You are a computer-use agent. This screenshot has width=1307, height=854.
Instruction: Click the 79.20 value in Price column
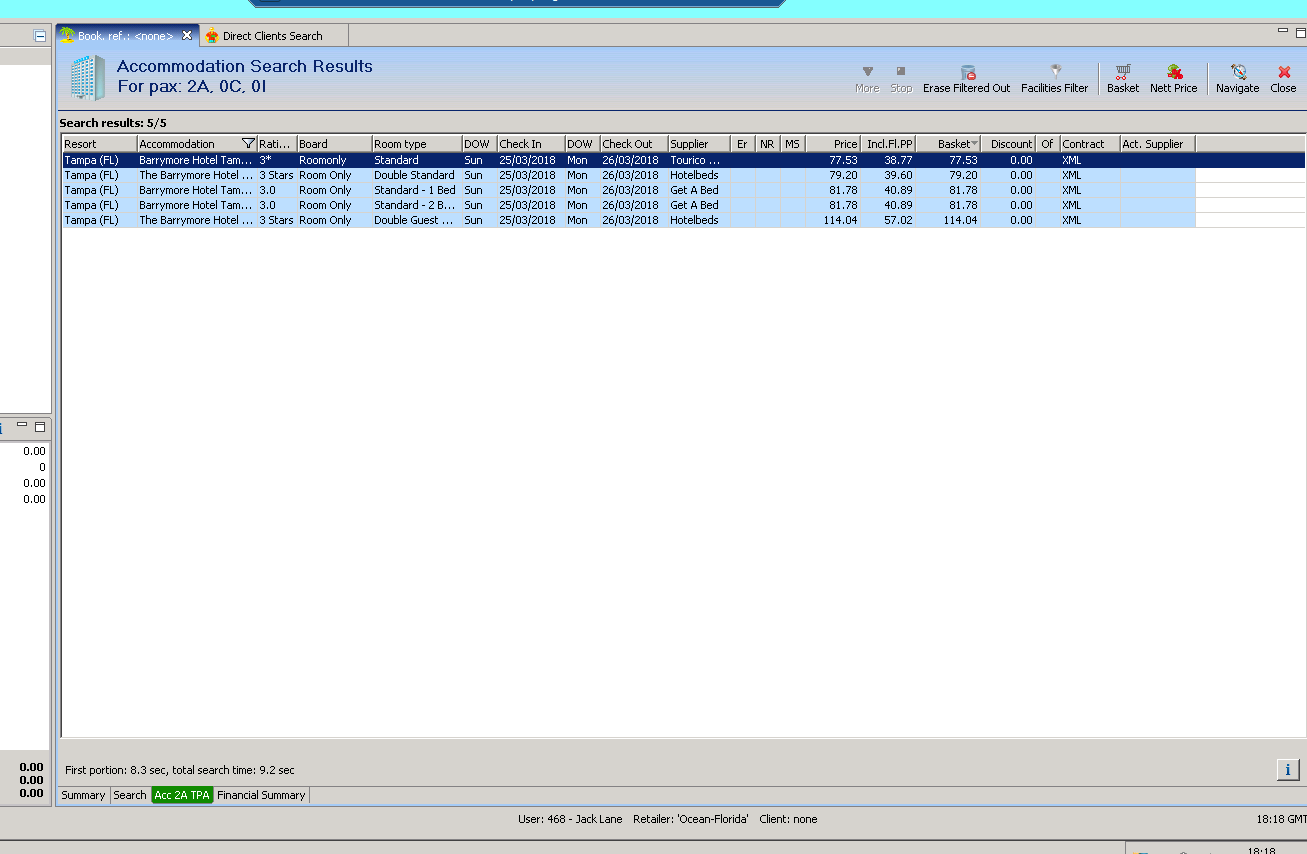pos(843,175)
